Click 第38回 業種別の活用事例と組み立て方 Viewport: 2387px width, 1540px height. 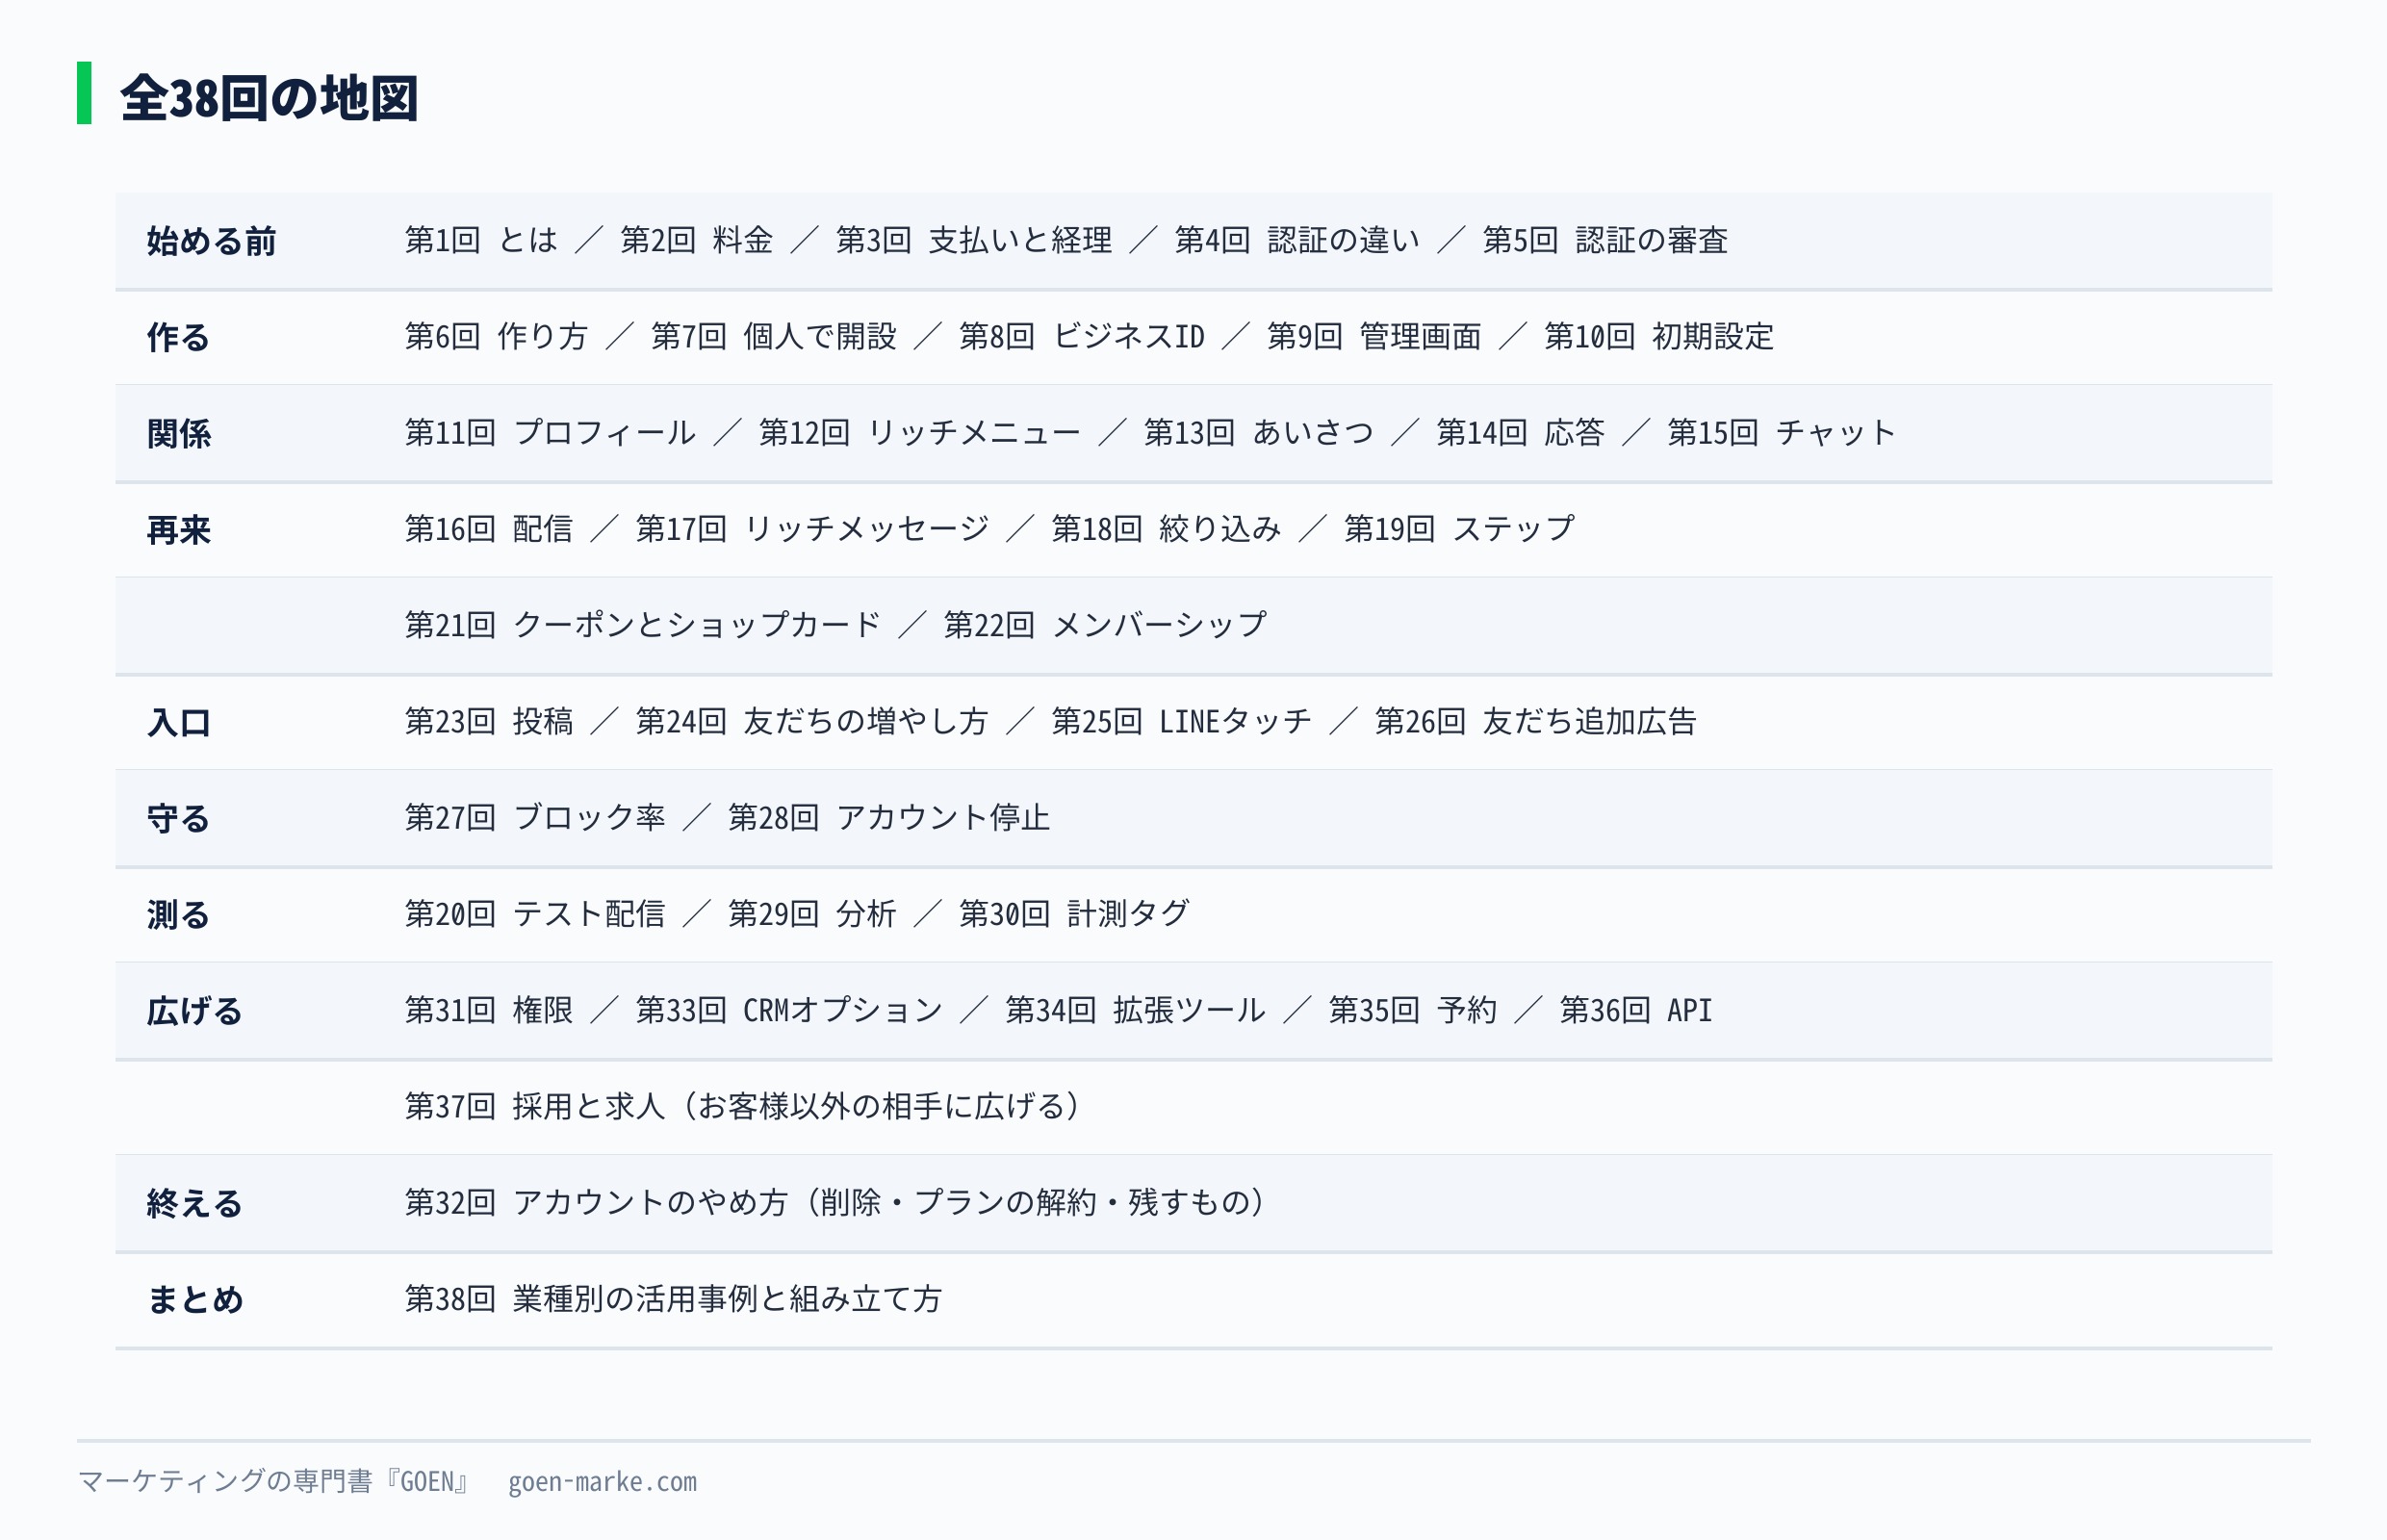tap(674, 1298)
